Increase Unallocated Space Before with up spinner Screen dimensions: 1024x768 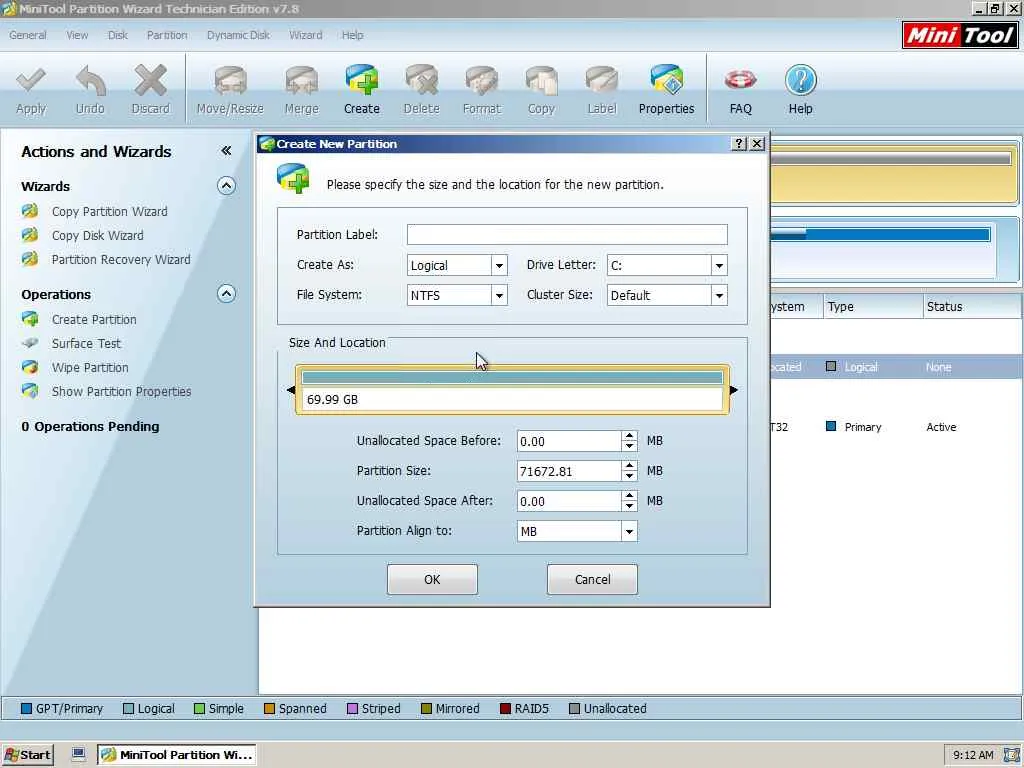tap(629, 436)
